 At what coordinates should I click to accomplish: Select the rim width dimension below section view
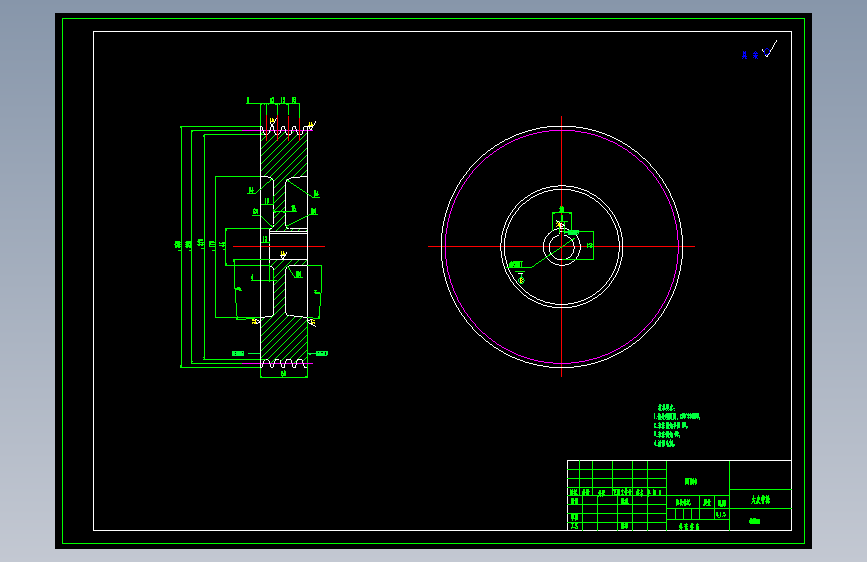click(x=284, y=374)
